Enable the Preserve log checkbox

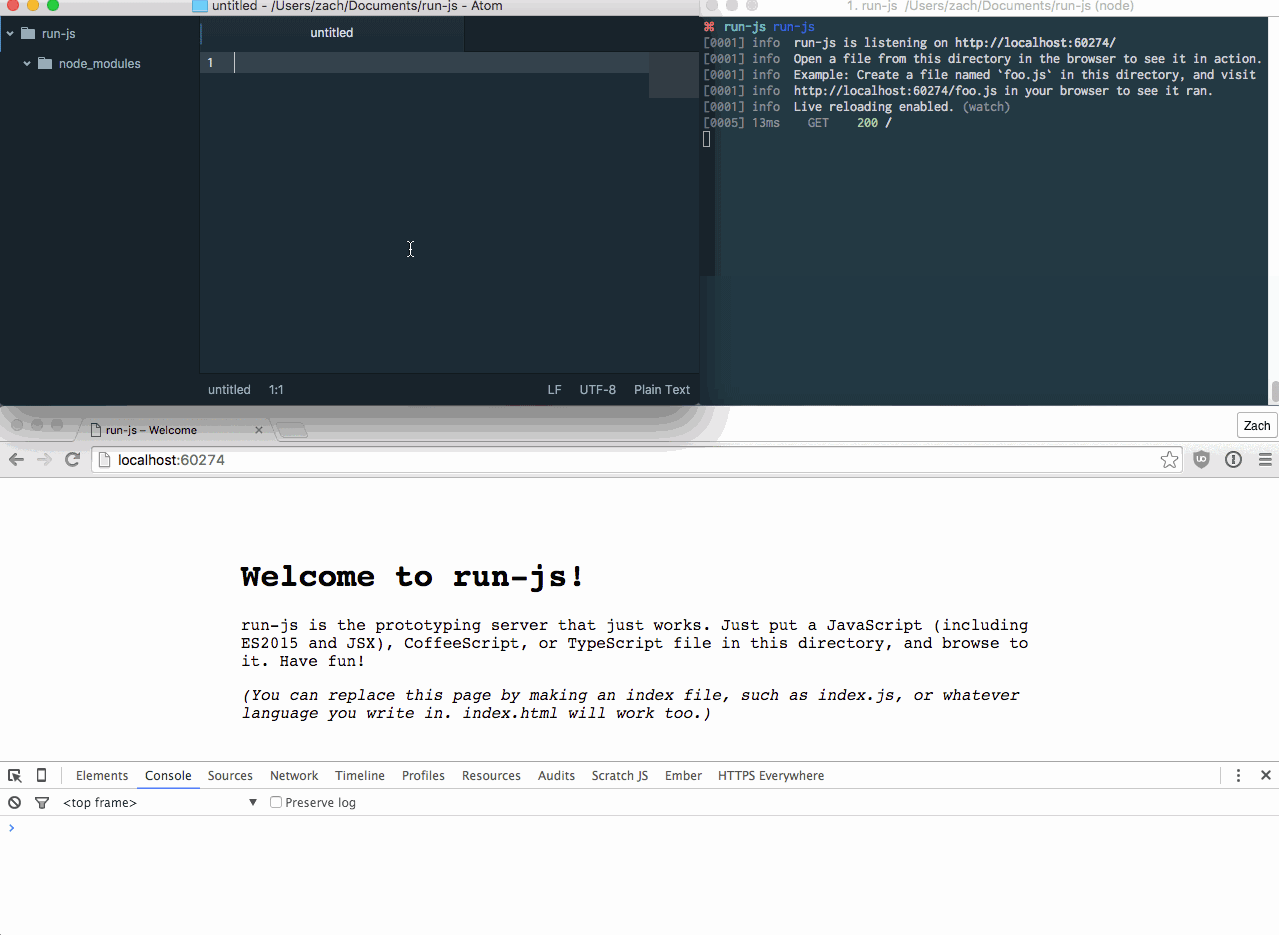(x=275, y=801)
